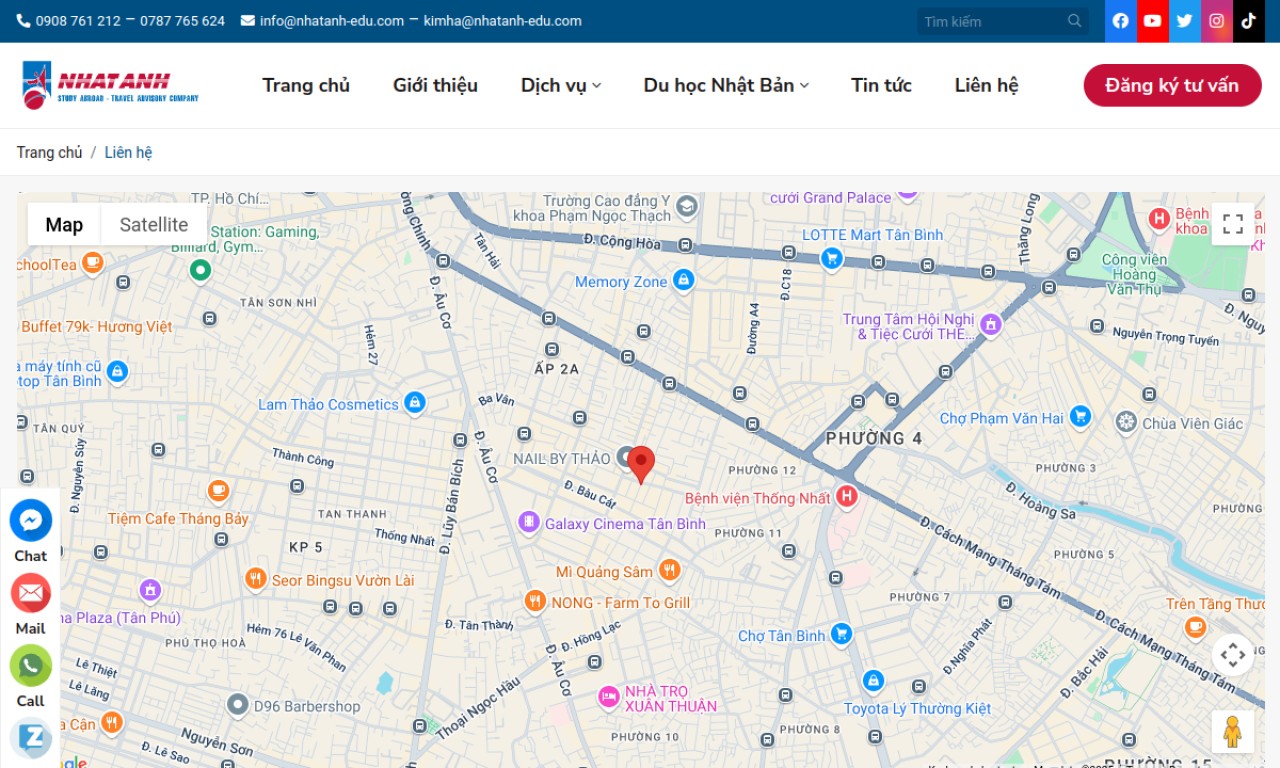Switch the map to Map view
Screen dimensions: 1280x768
tap(64, 224)
